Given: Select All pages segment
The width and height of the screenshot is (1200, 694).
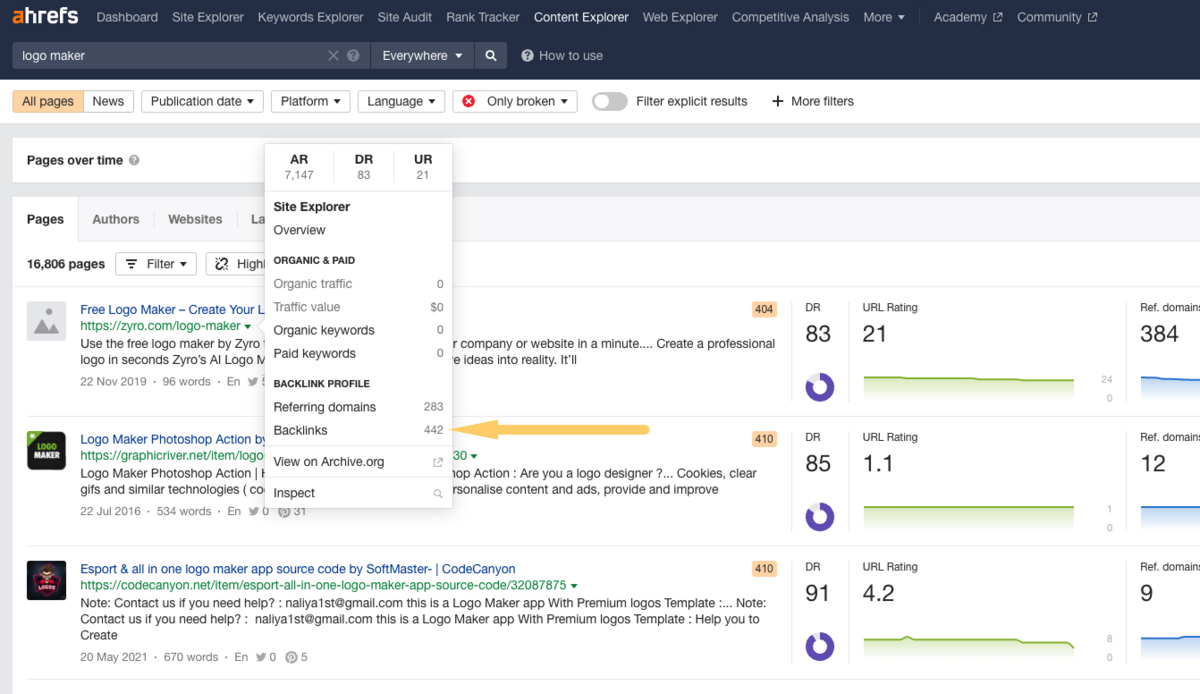Looking at the screenshot, I should (x=48, y=101).
